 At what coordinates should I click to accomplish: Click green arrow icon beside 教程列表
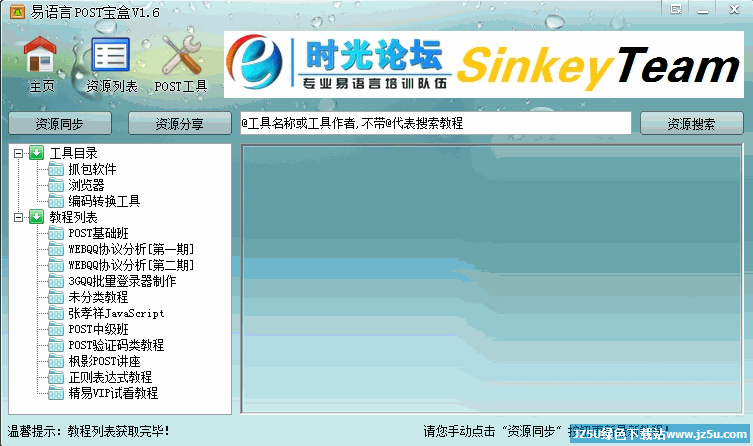[x=36, y=217]
